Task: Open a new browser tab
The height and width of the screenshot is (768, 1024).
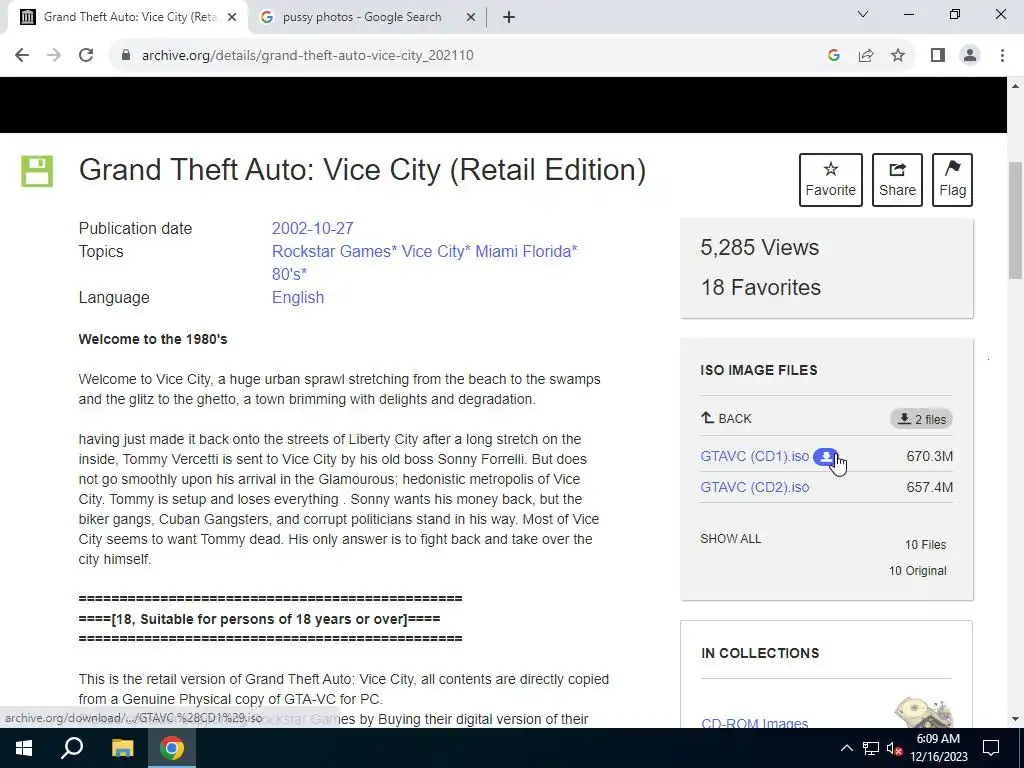Action: click(509, 17)
